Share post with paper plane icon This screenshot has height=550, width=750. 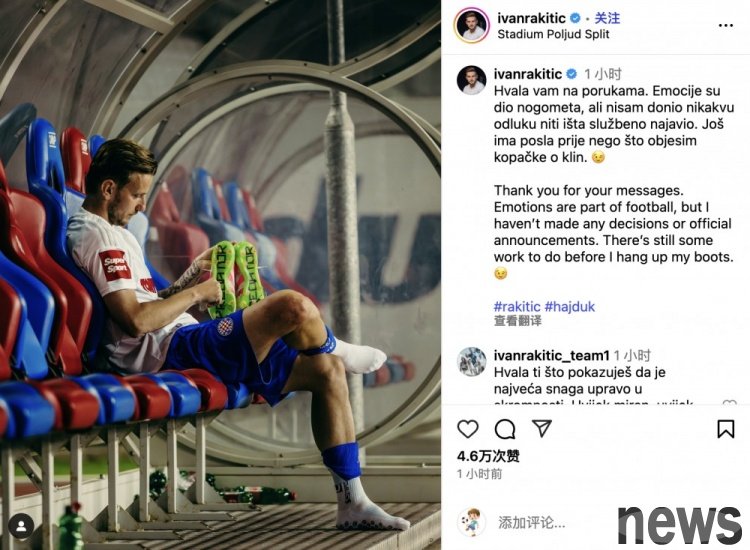click(x=542, y=429)
